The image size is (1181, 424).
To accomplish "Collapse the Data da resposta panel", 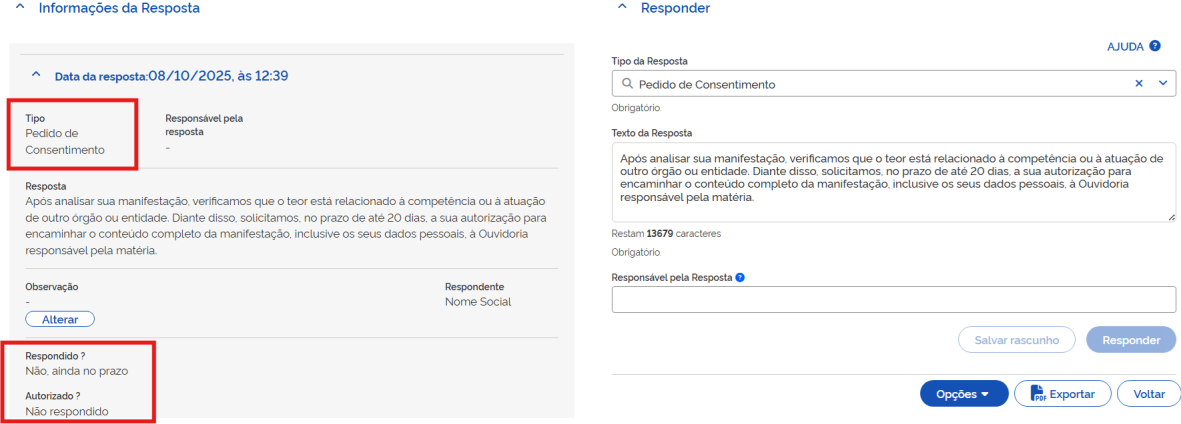I will 36,75.
